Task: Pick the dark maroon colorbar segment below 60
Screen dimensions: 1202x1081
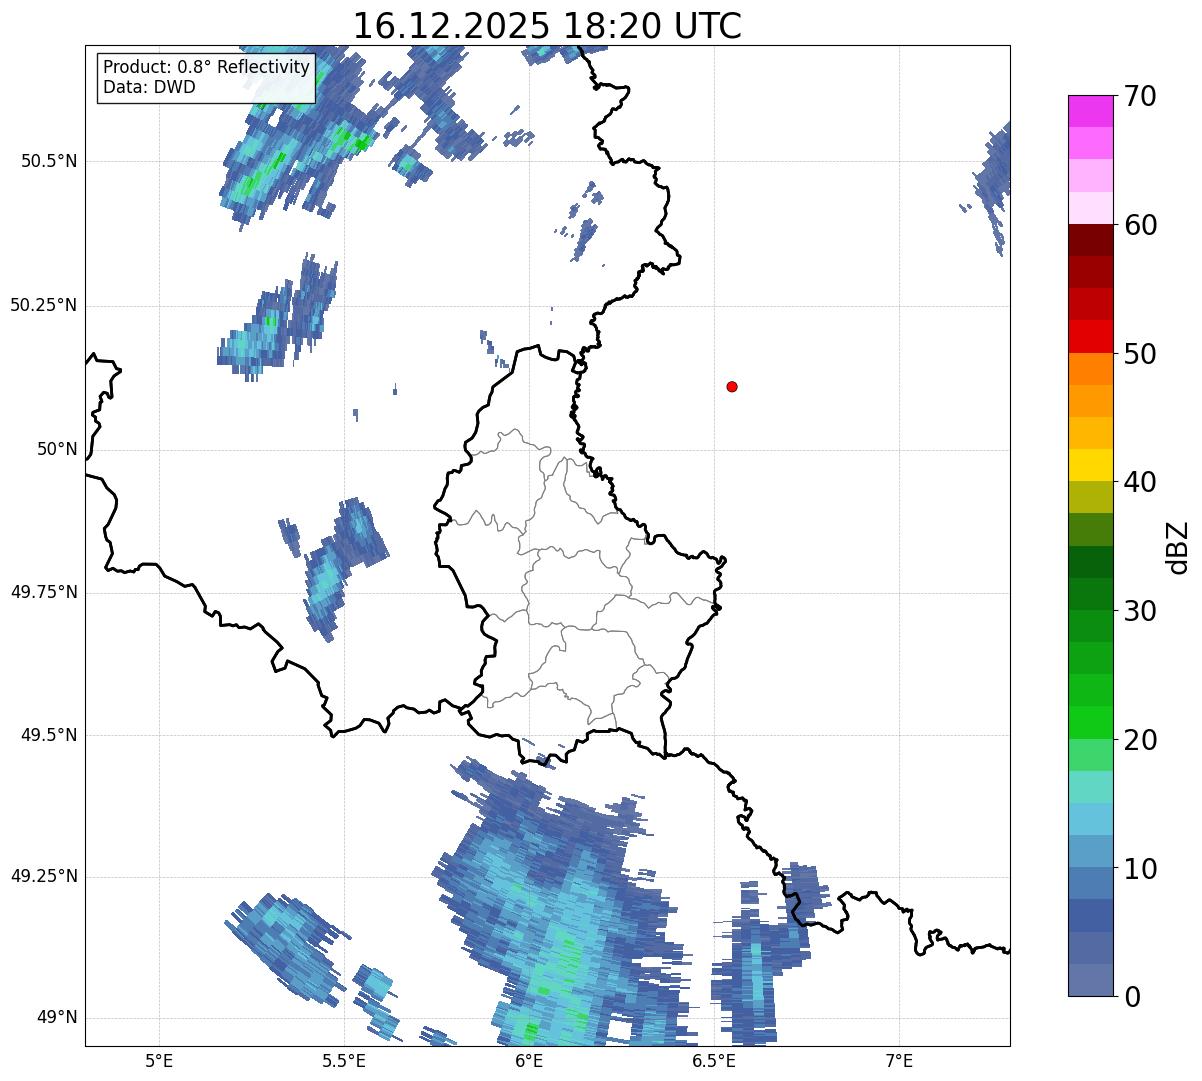Action: [x=1091, y=240]
